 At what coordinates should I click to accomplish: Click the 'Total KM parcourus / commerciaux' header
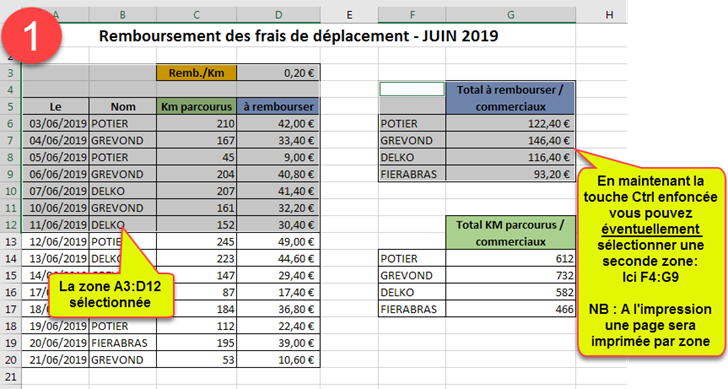coord(510,233)
